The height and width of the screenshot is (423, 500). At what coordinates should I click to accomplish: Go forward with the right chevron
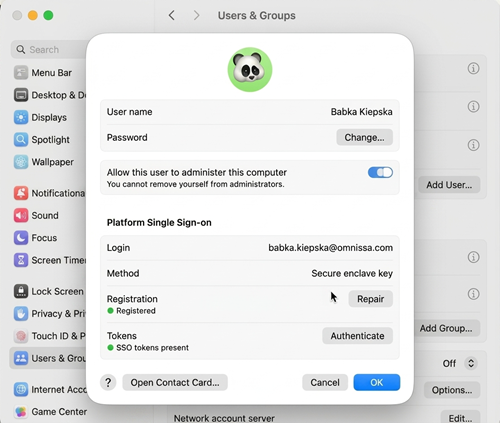pos(197,15)
